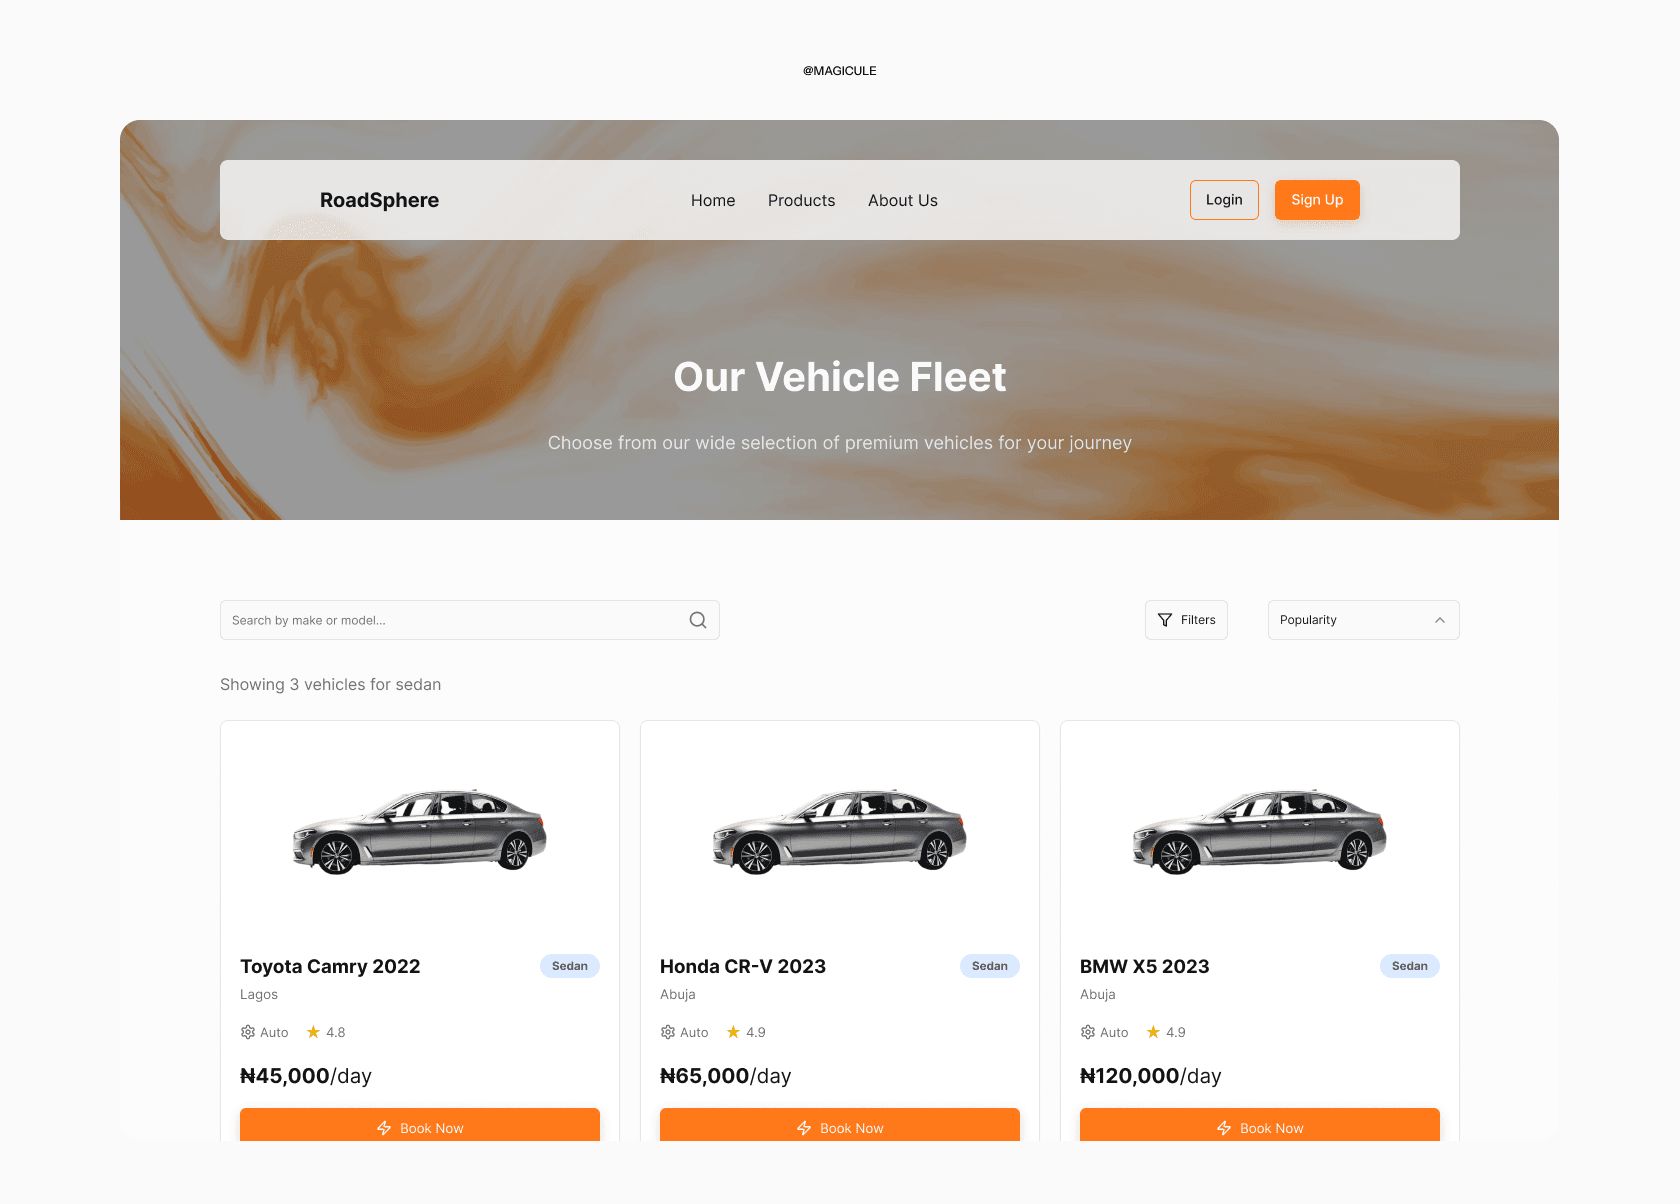Click the Our Vehicle Fleet heading
The height and width of the screenshot is (1204, 1680).
point(840,377)
